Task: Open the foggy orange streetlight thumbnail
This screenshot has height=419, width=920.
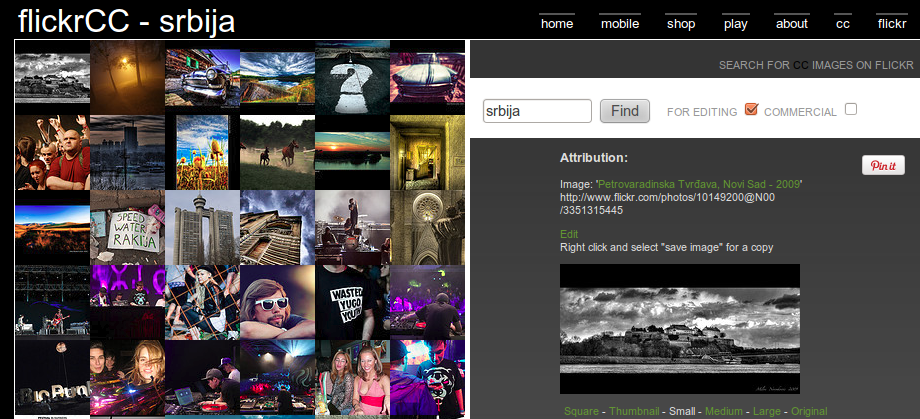Action: (x=127, y=77)
